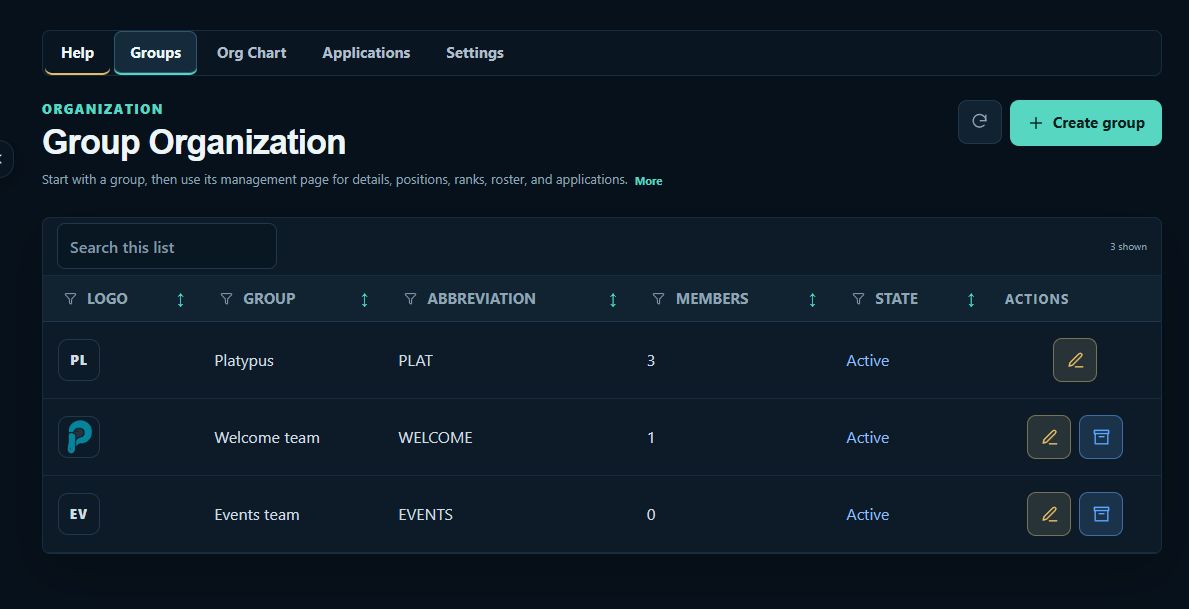The height and width of the screenshot is (609, 1189).
Task: Click the PL logo of Platypus
Action: click(x=79, y=360)
